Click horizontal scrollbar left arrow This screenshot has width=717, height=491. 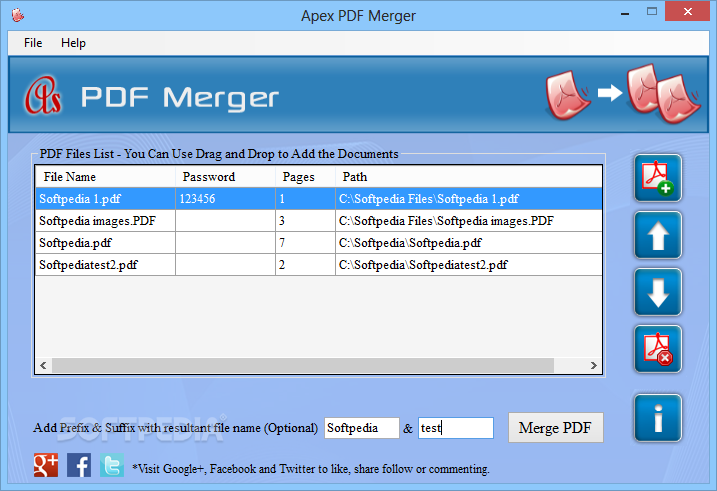pyautogui.click(x=43, y=365)
